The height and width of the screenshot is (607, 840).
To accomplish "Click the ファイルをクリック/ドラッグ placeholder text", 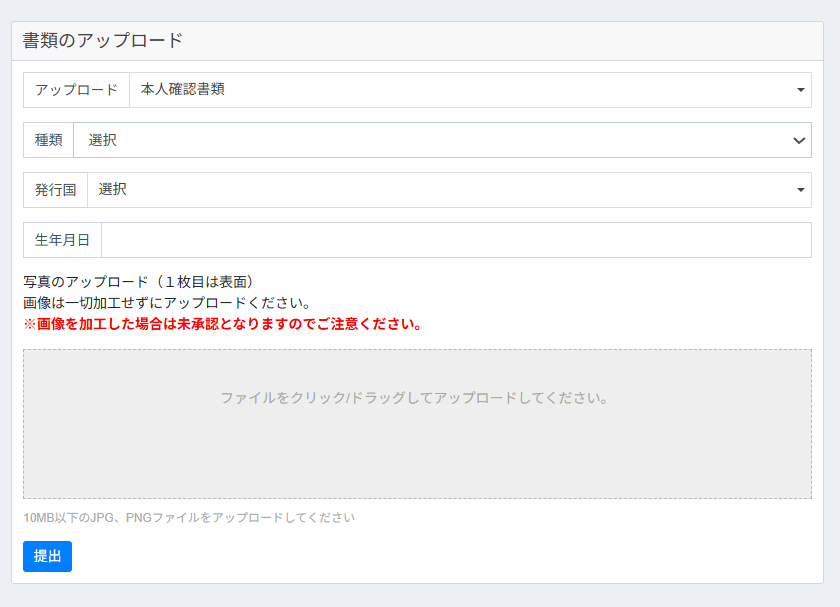I will pyautogui.click(x=415, y=398).
